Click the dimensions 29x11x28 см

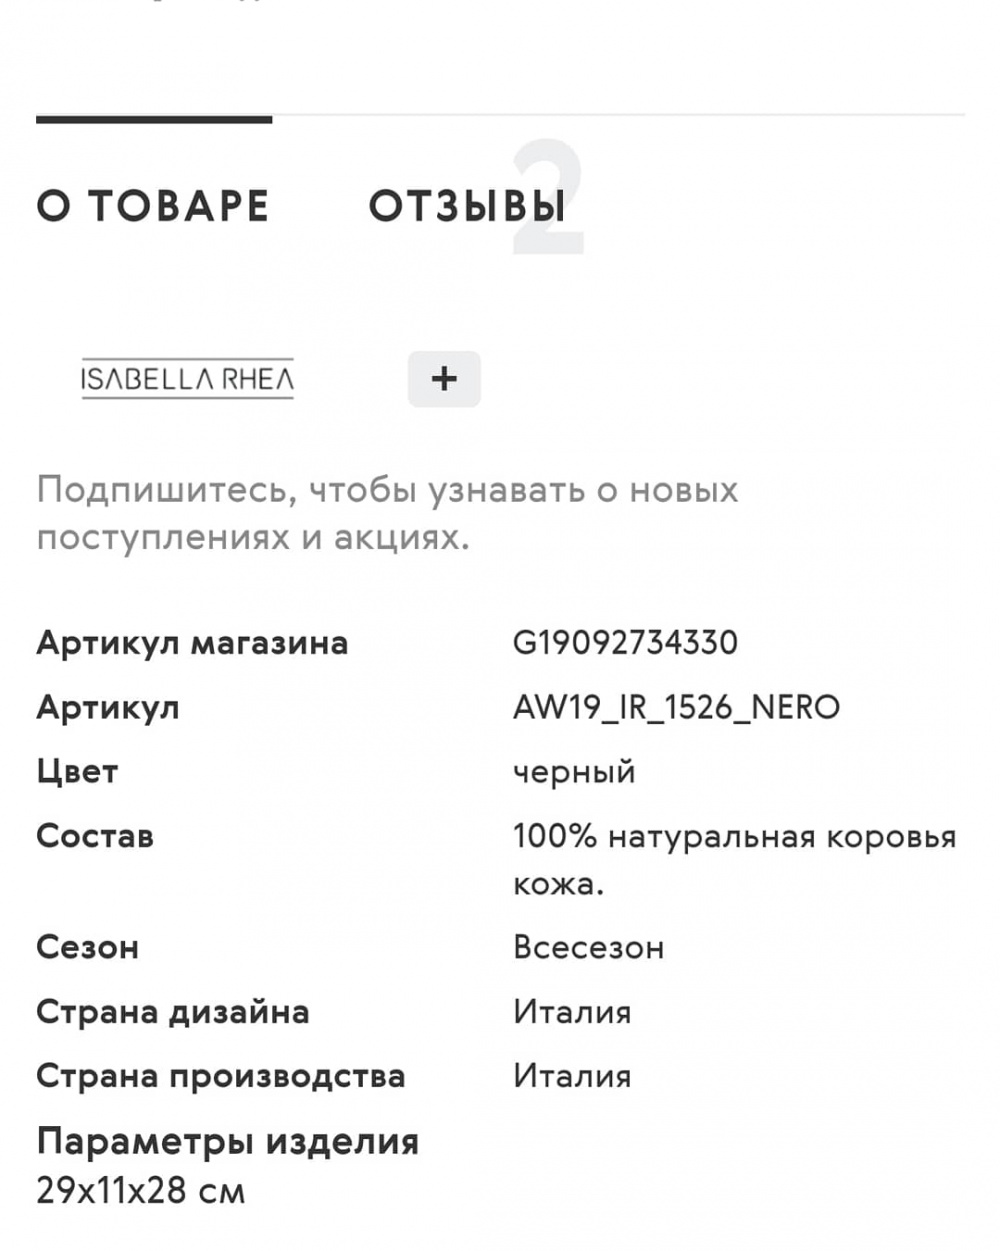point(140,1191)
